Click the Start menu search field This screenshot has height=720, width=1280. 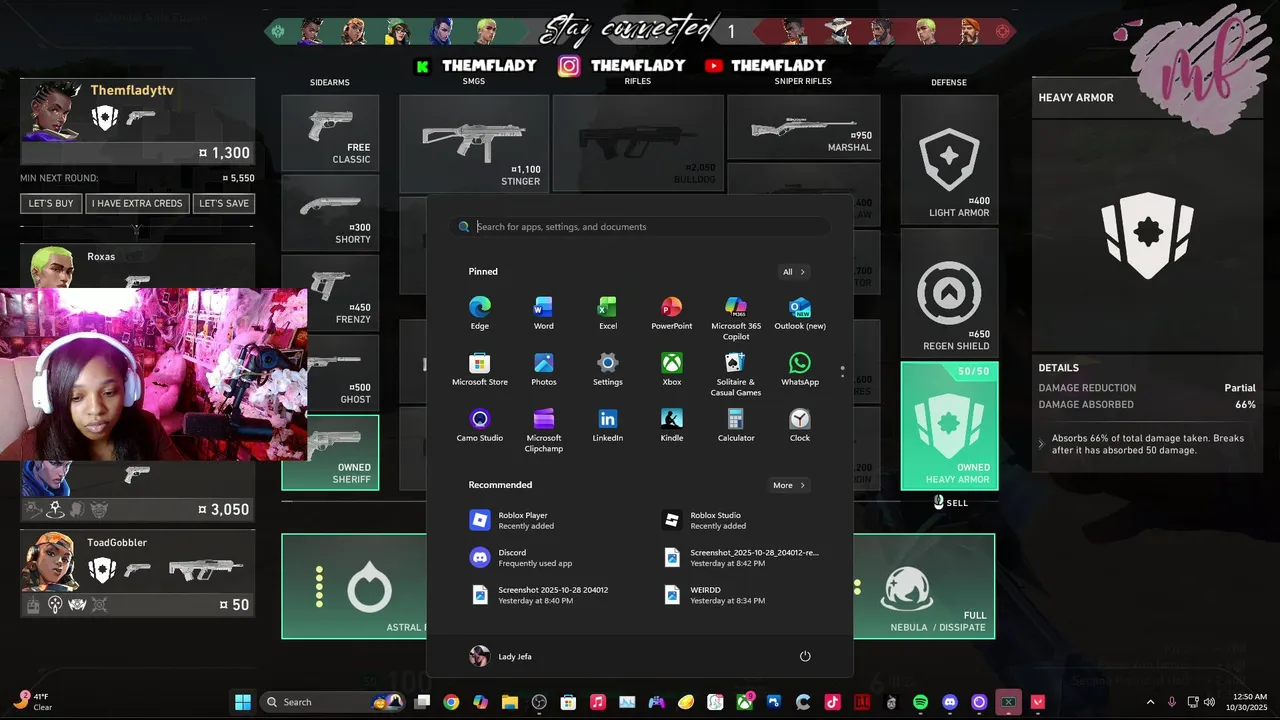(x=640, y=227)
